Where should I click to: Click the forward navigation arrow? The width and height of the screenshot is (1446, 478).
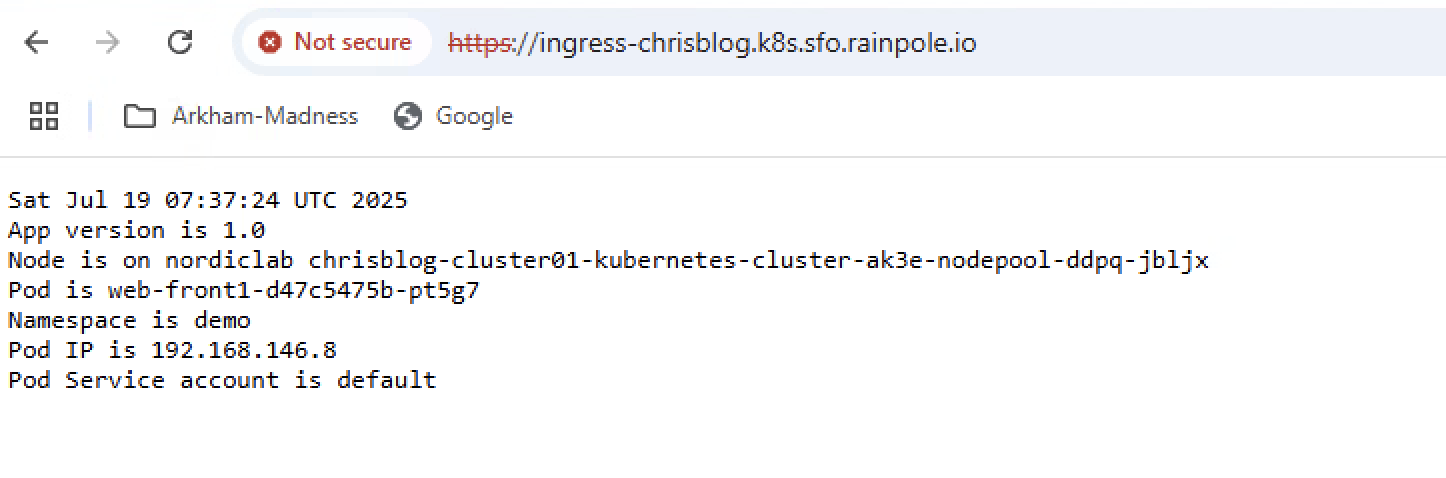tap(107, 42)
